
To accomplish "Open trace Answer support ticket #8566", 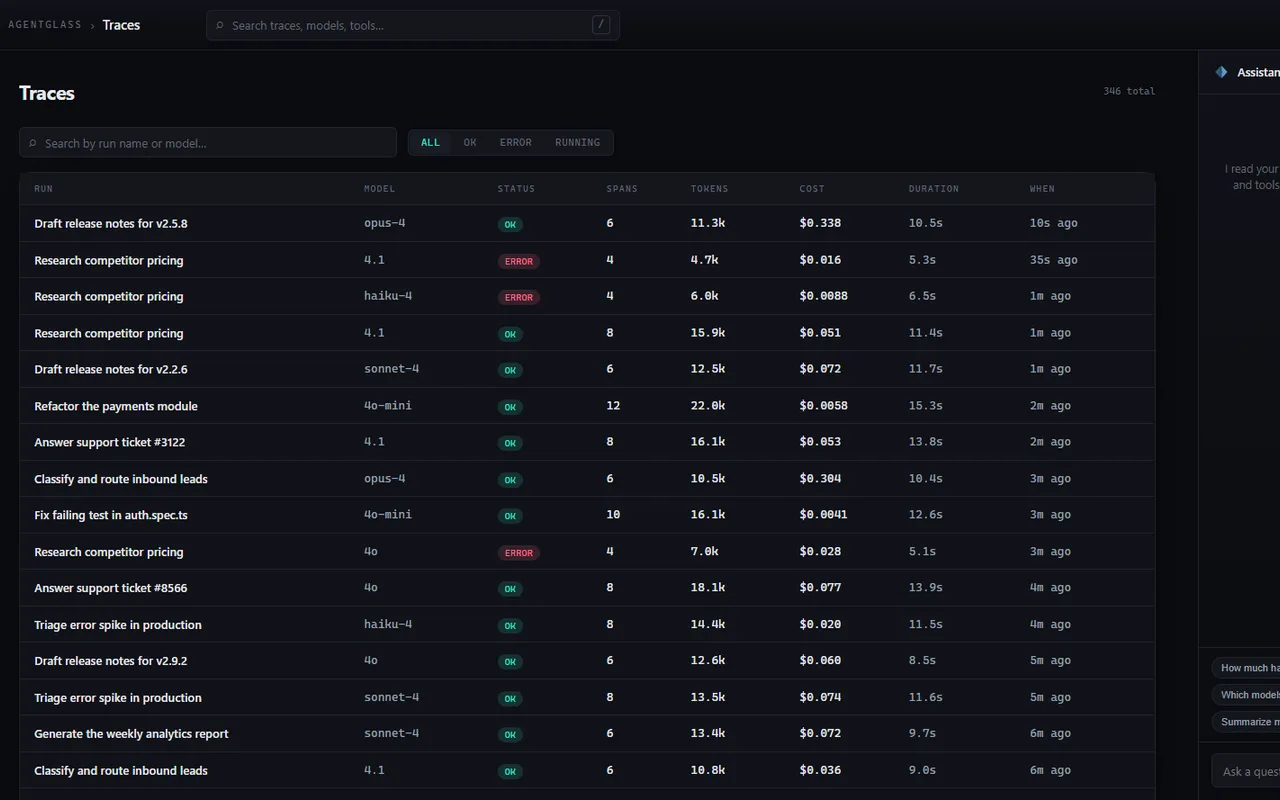I will (x=587, y=588).
